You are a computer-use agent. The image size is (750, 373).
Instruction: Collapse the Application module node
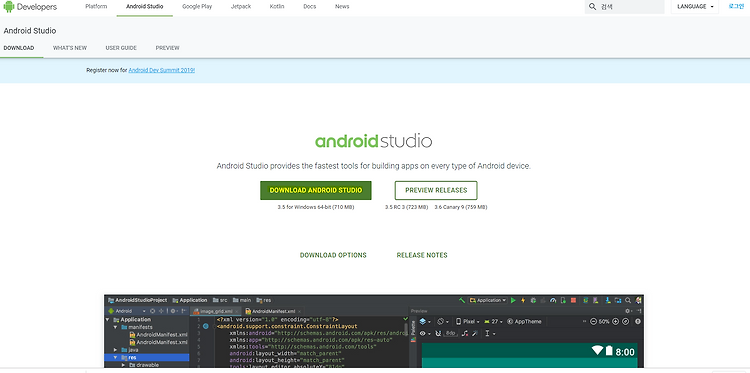pyautogui.click(x=108, y=319)
